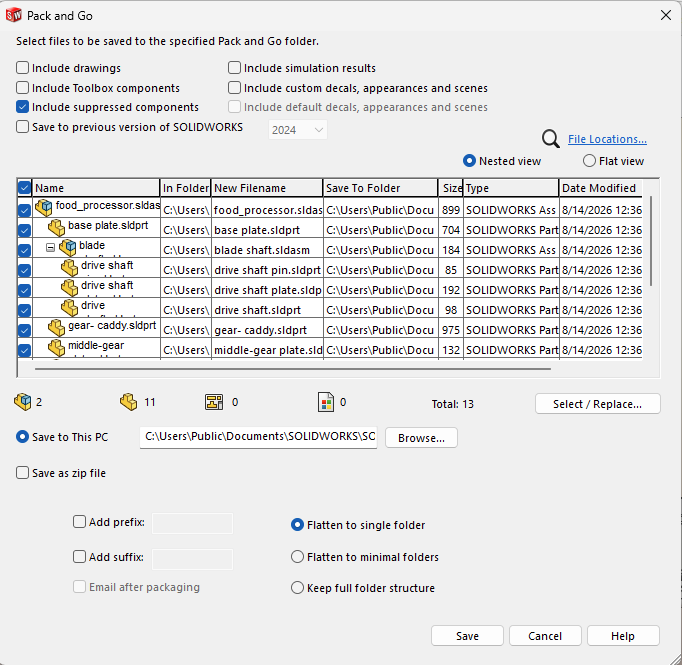Choose Flatten to minimal folders
This screenshot has width=682, height=665.
coord(297,557)
